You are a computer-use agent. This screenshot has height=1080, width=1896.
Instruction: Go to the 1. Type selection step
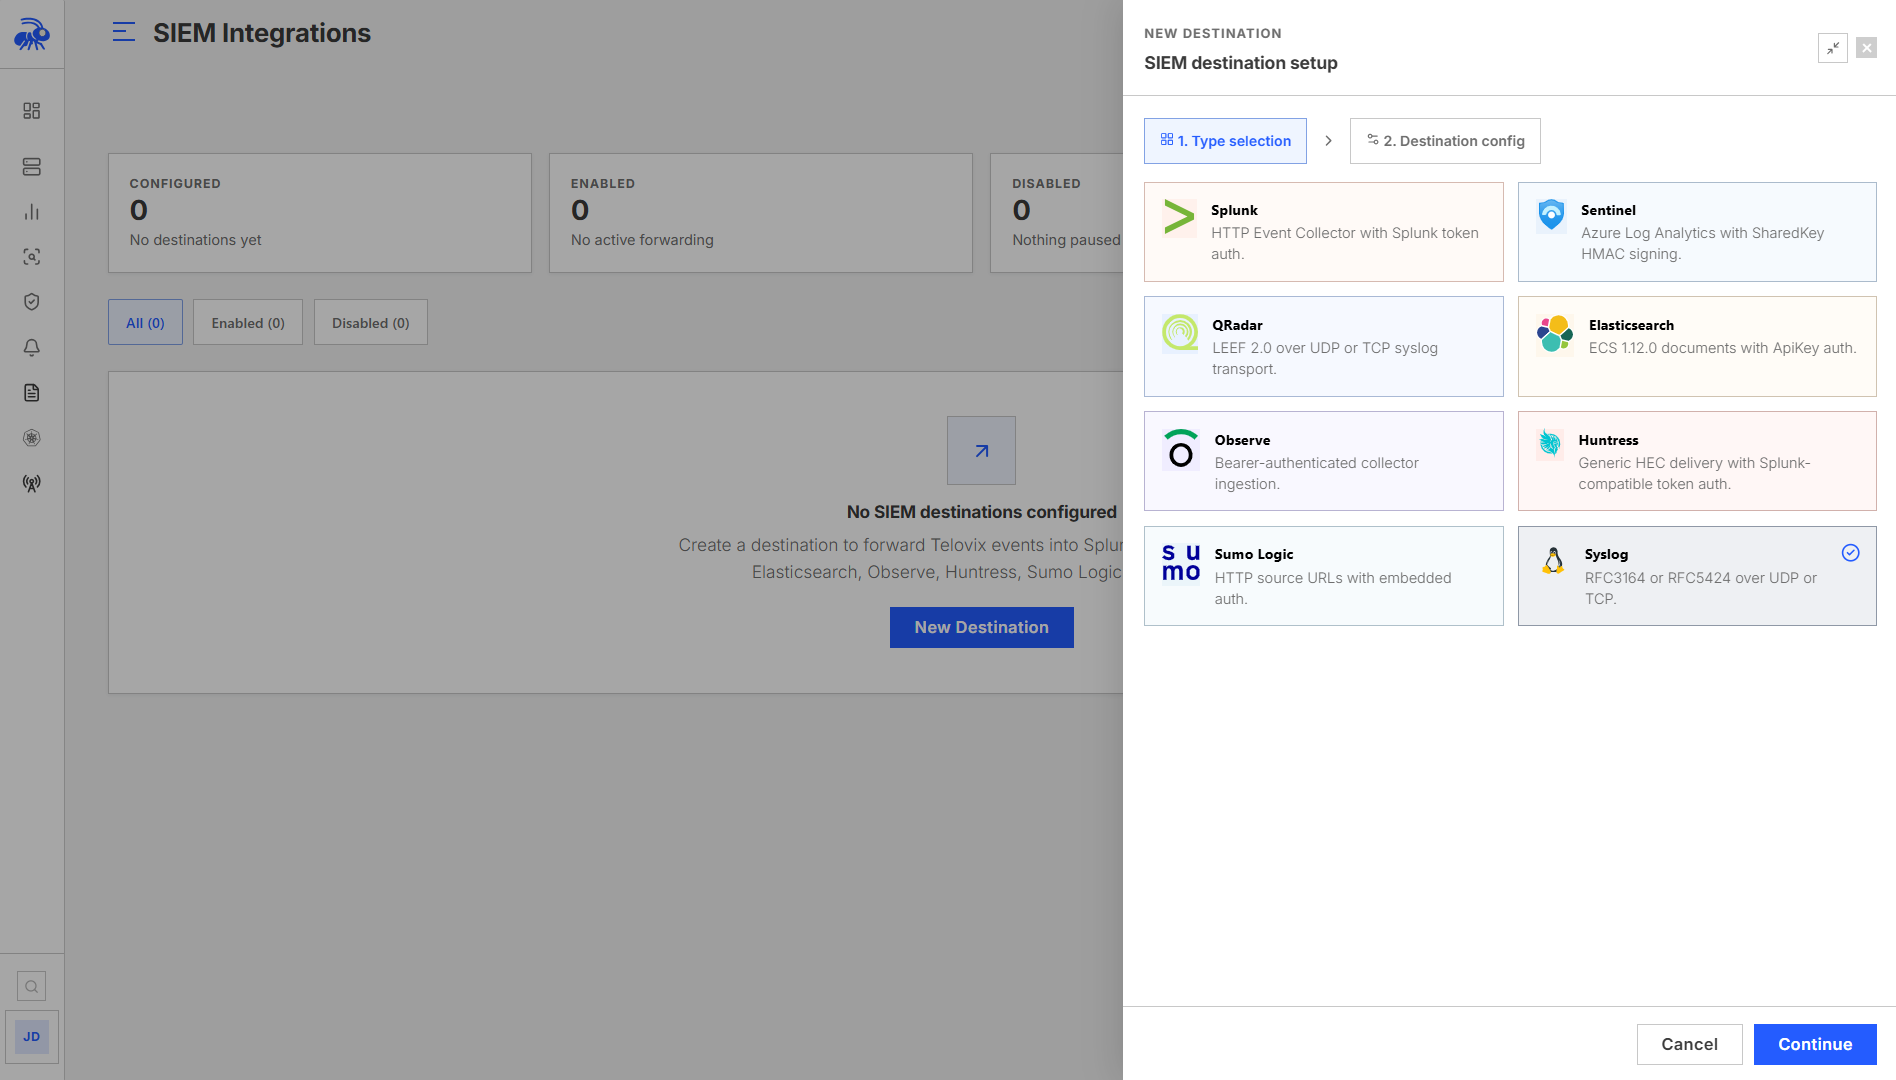(1225, 141)
